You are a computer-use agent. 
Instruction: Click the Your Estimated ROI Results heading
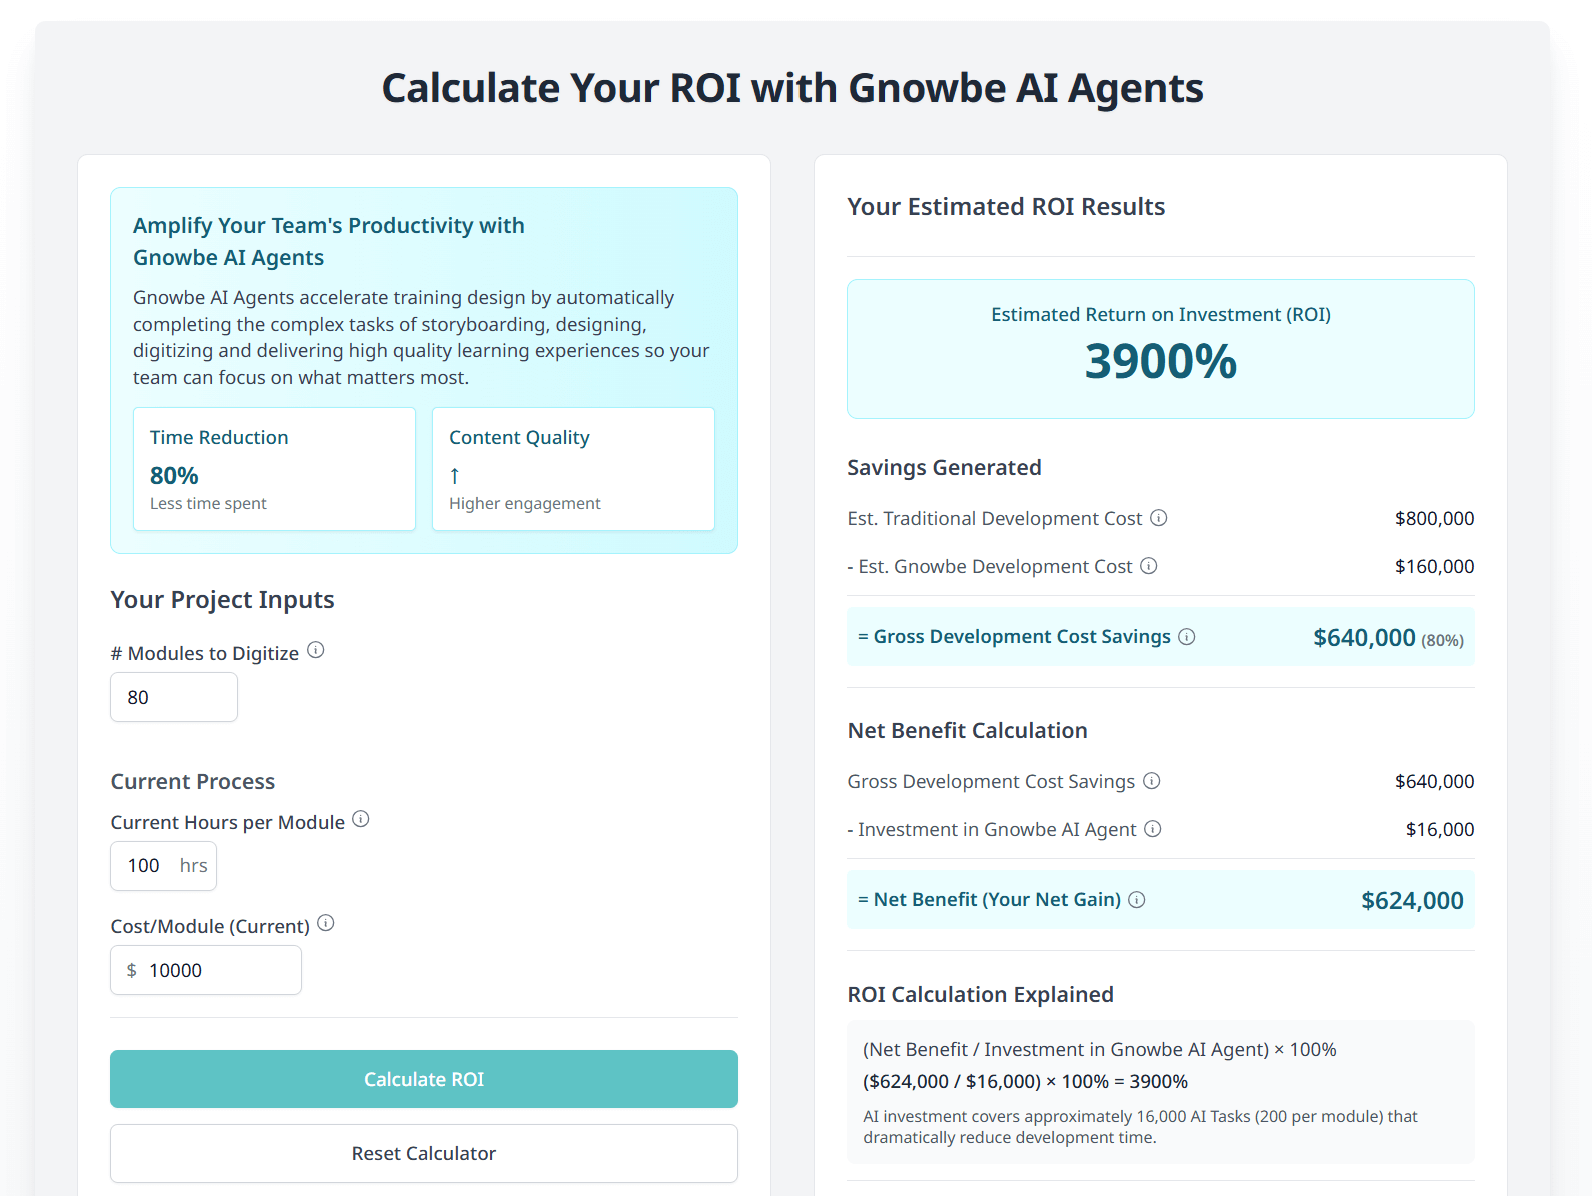[1006, 206]
